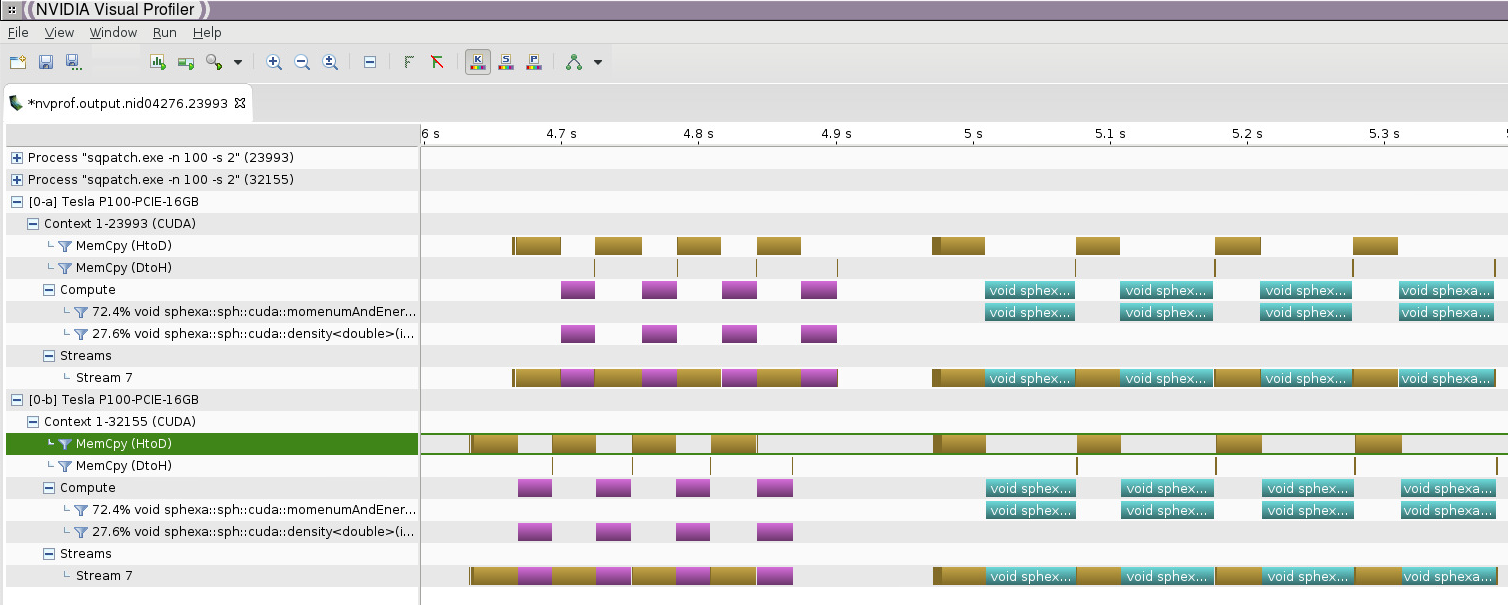Open the Help menu

(207, 32)
